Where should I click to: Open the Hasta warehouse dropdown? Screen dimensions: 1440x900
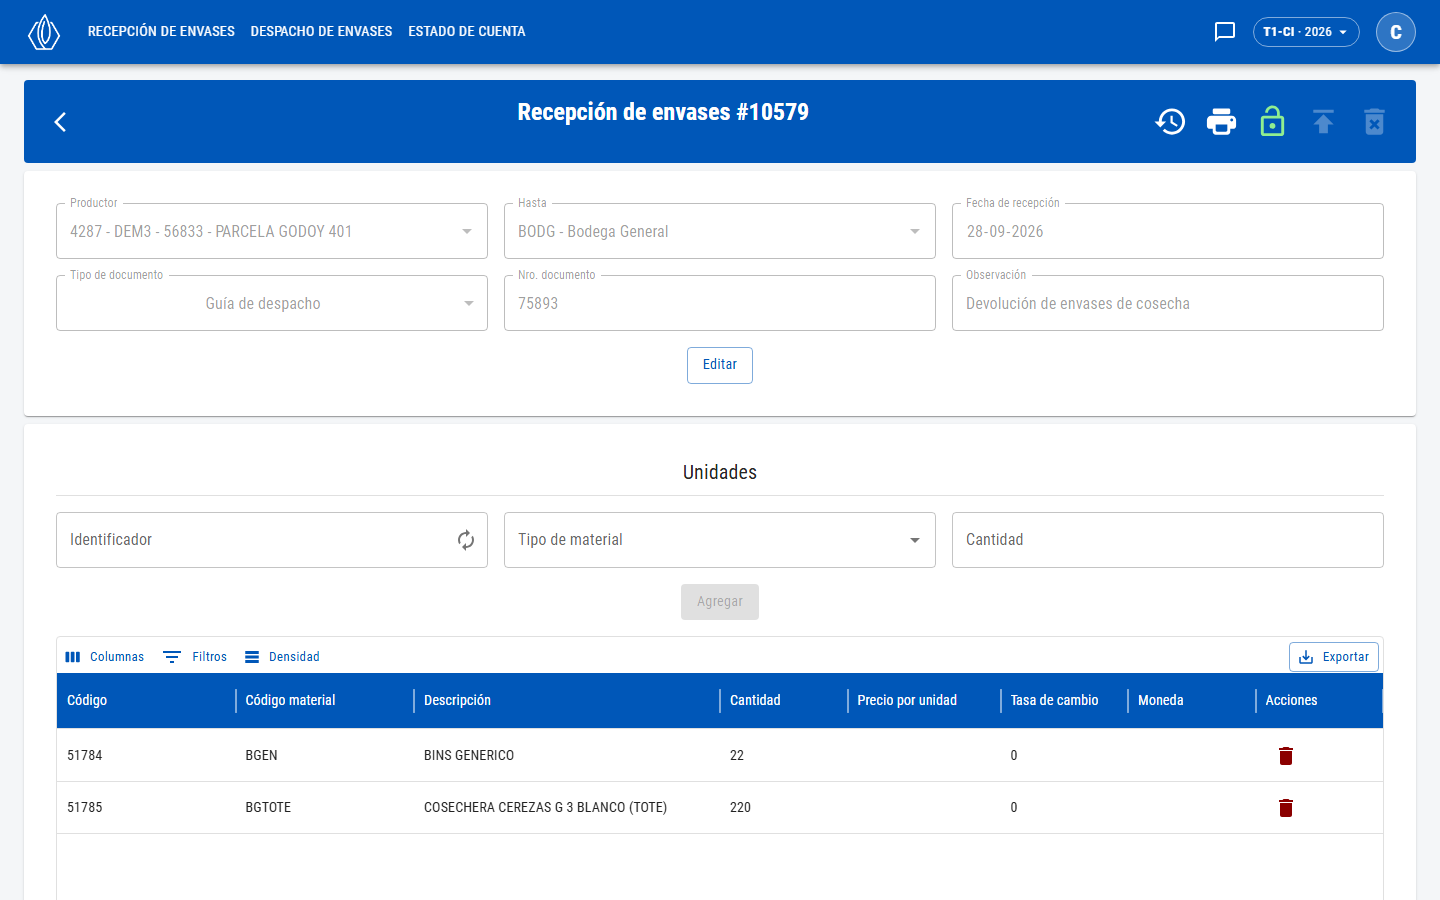click(x=720, y=231)
